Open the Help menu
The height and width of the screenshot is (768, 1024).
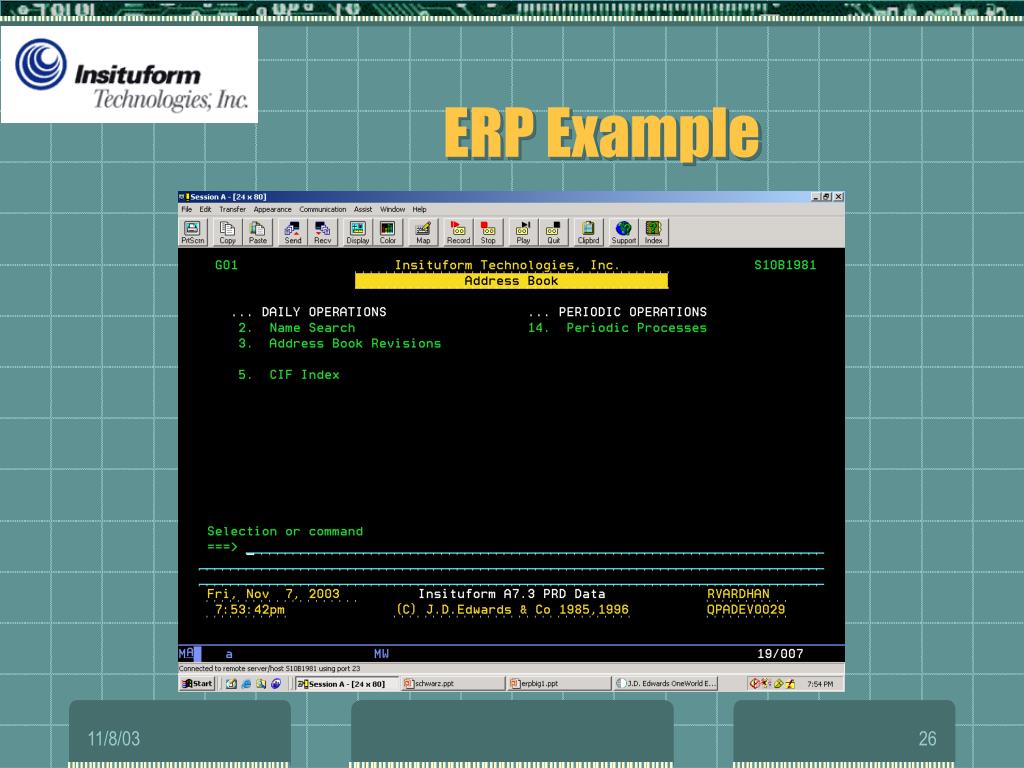[x=419, y=209]
